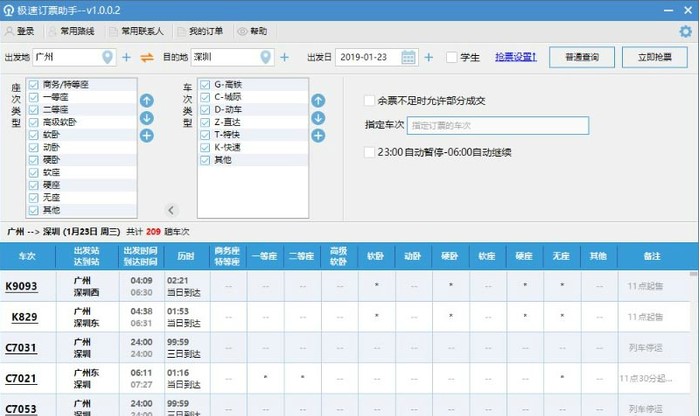Open the settings gear in top-right corner

(x=685, y=31)
